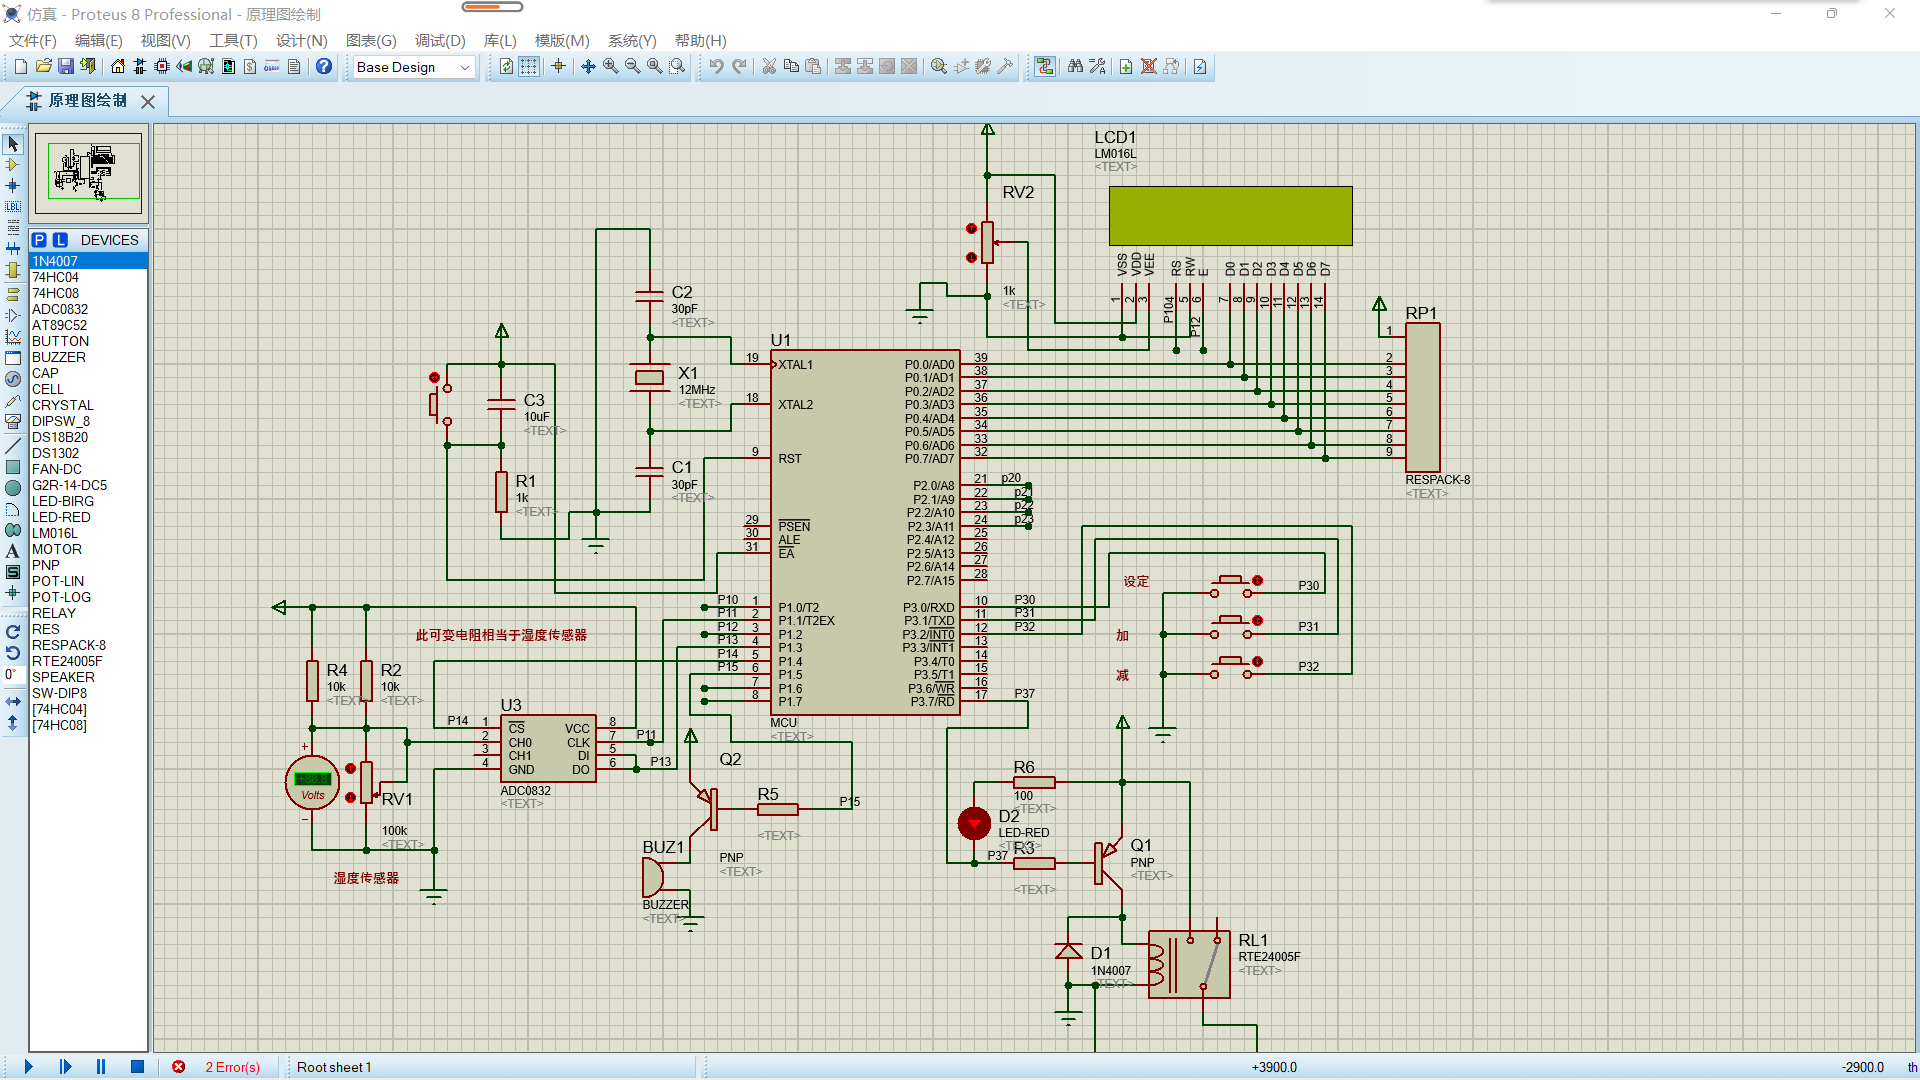Select the text script 'A' tool
The width and height of the screenshot is (1920, 1080).
(x=13, y=551)
